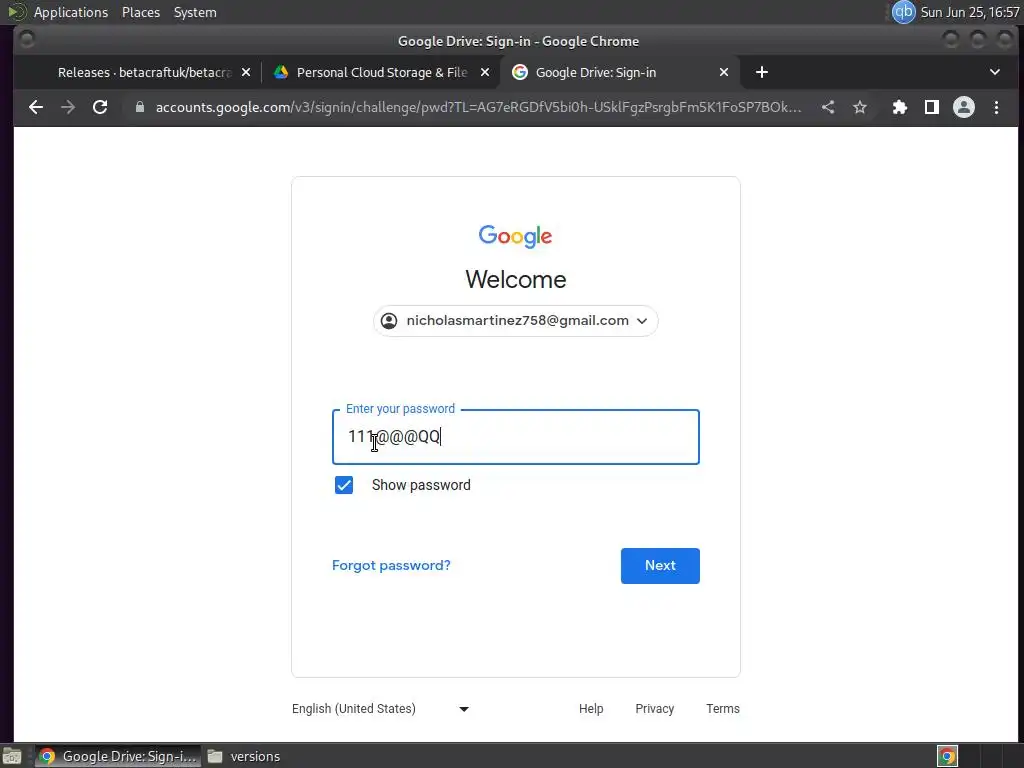Open the tab search dropdown arrow

point(995,72)
